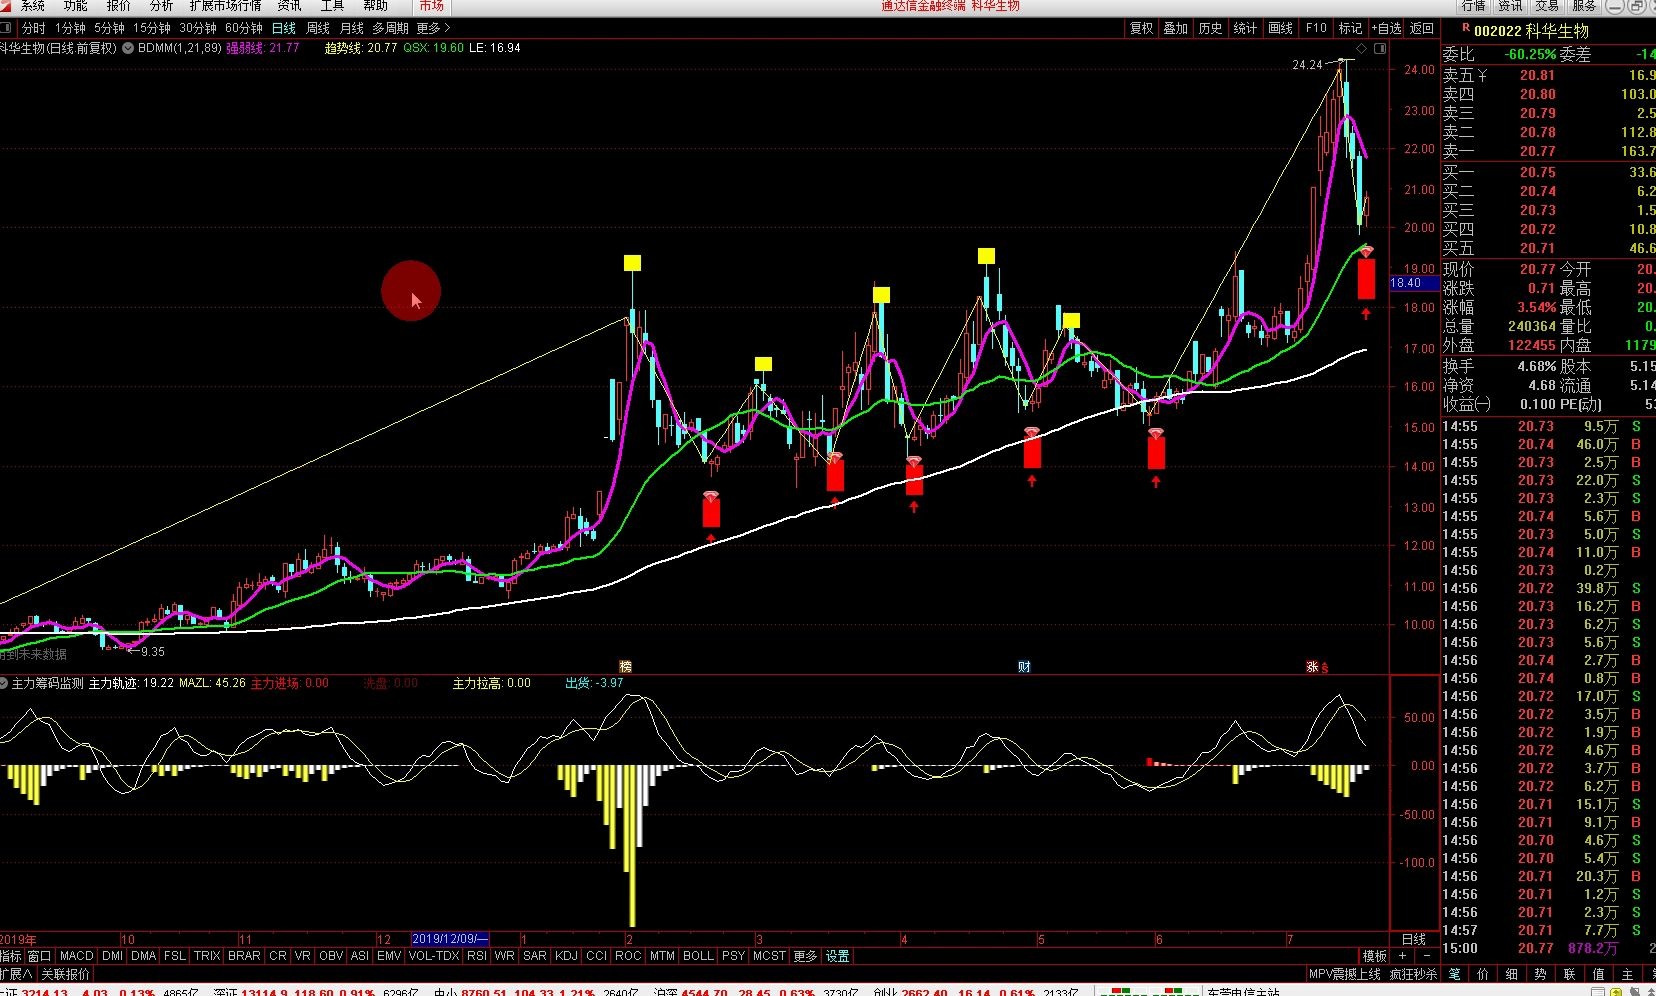This screenshot has height=996, width=1656.
Task: Switch to the 周线 weekly period tab
Action: point(318,28)
